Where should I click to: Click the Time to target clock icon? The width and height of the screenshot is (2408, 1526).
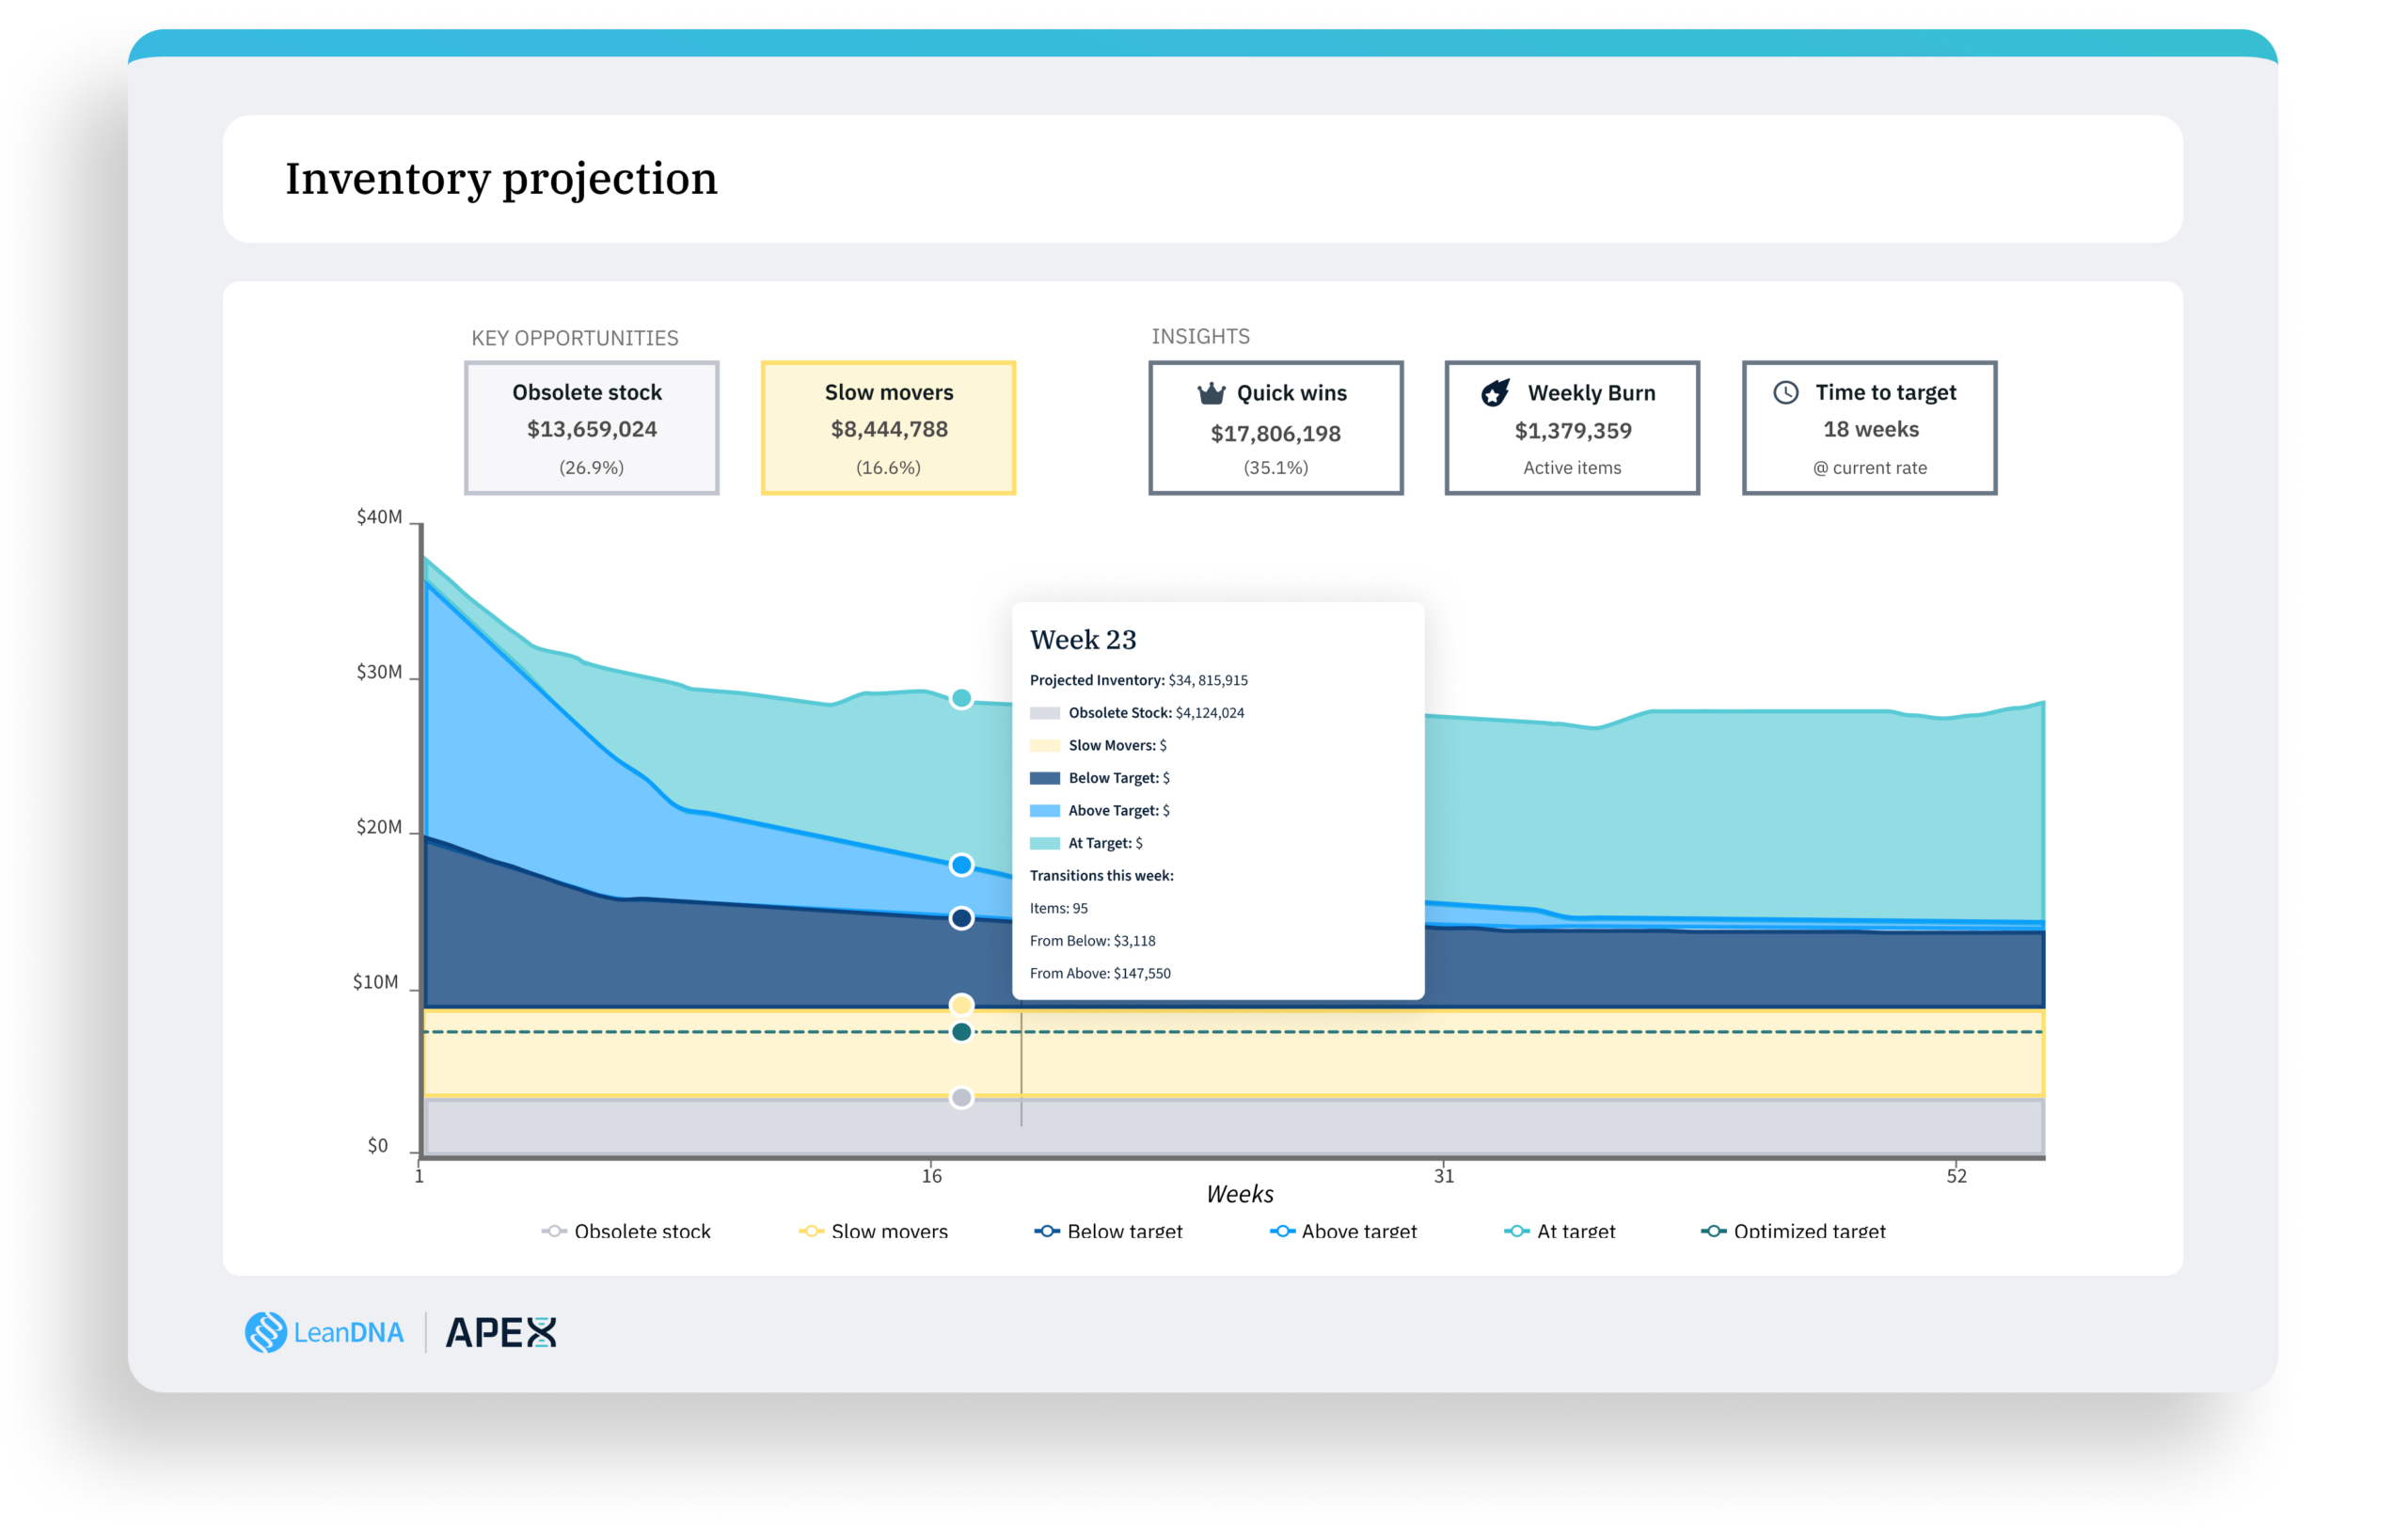(x=1786, y=392)
